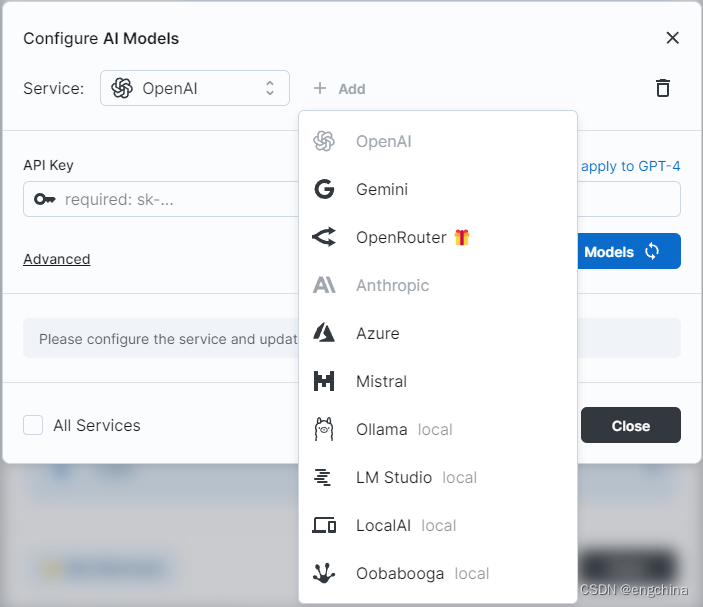Click the LM Studio lines icon

point(322,477)
